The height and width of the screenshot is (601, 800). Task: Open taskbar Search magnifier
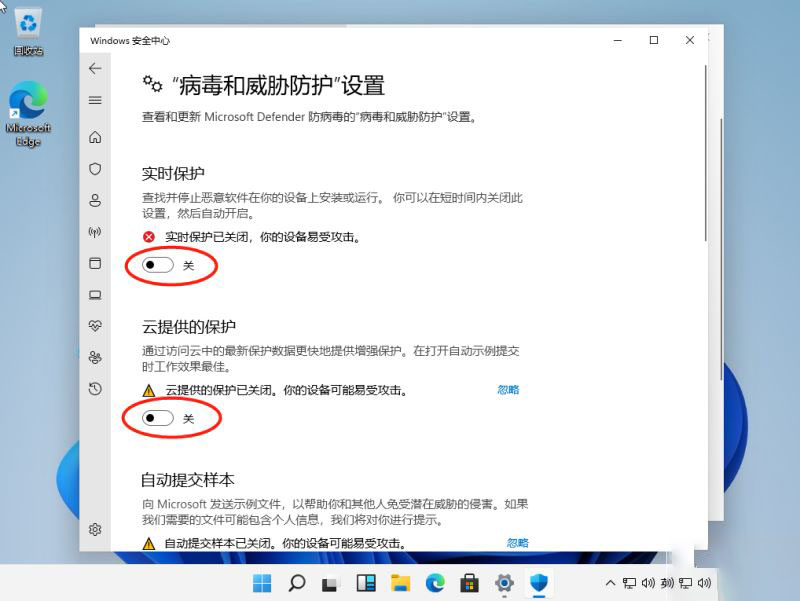click(296, 583)
